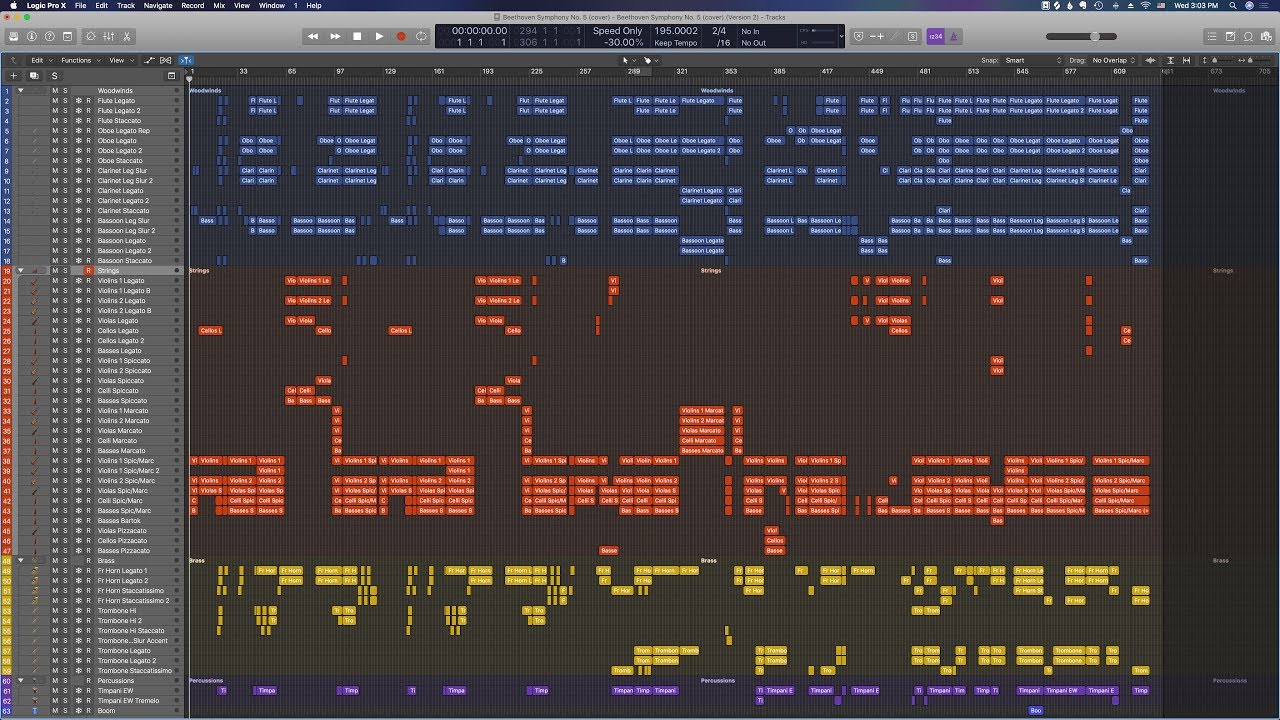Open the List Editors icon

coord(1213,36)
